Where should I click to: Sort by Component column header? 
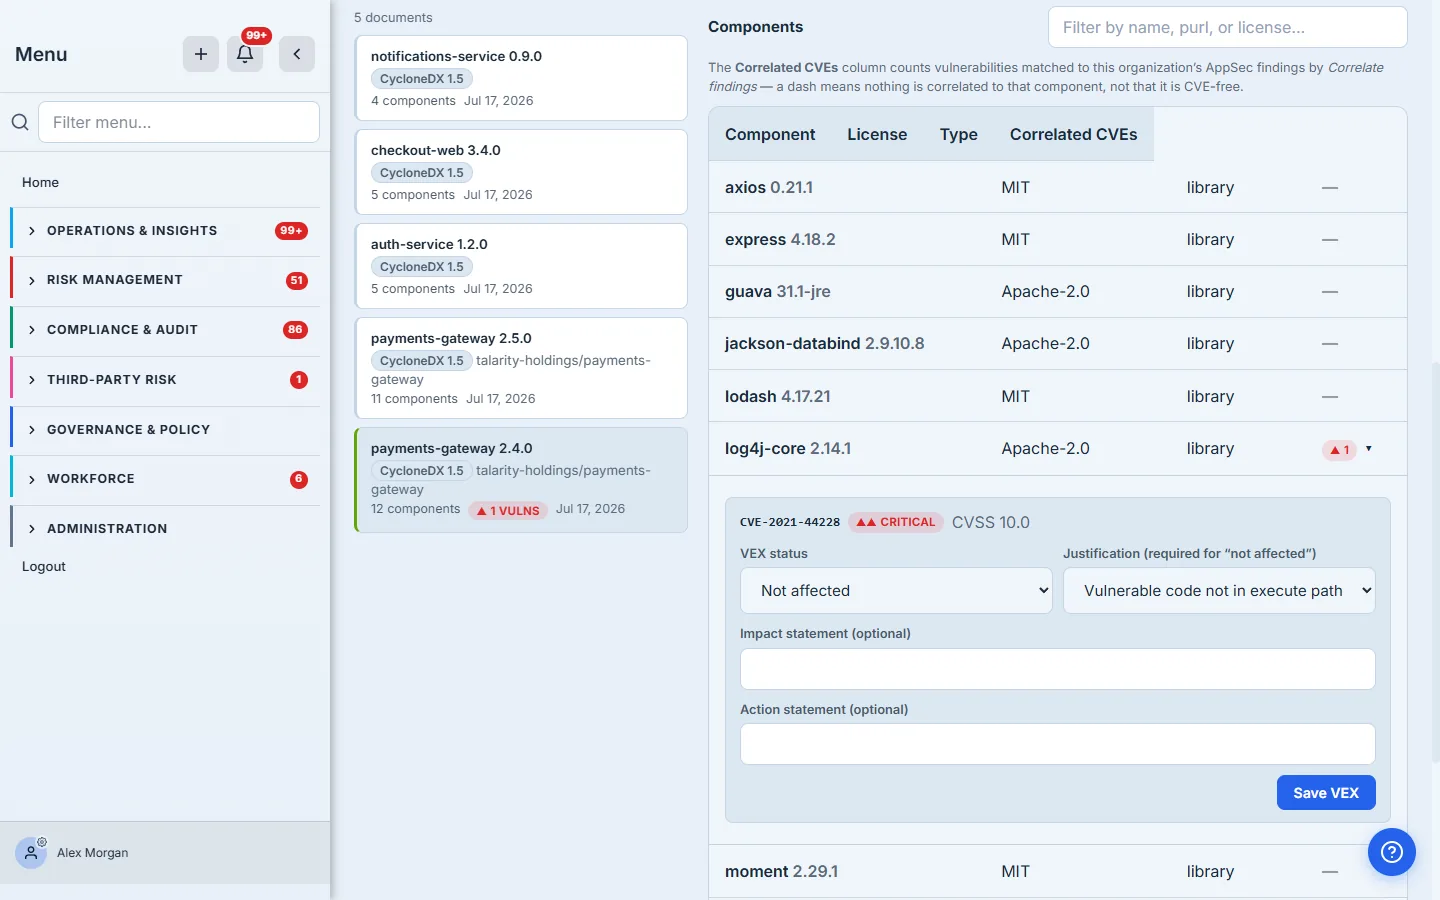(770, 134)
